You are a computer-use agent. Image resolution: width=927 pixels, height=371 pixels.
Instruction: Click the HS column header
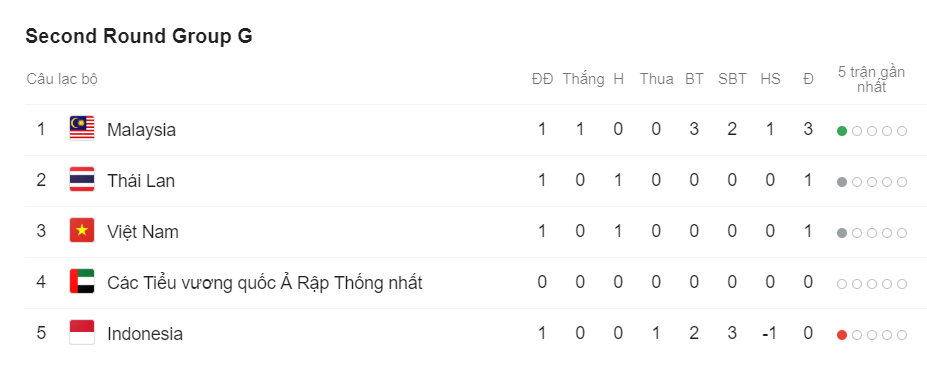[x=770, y=79]
